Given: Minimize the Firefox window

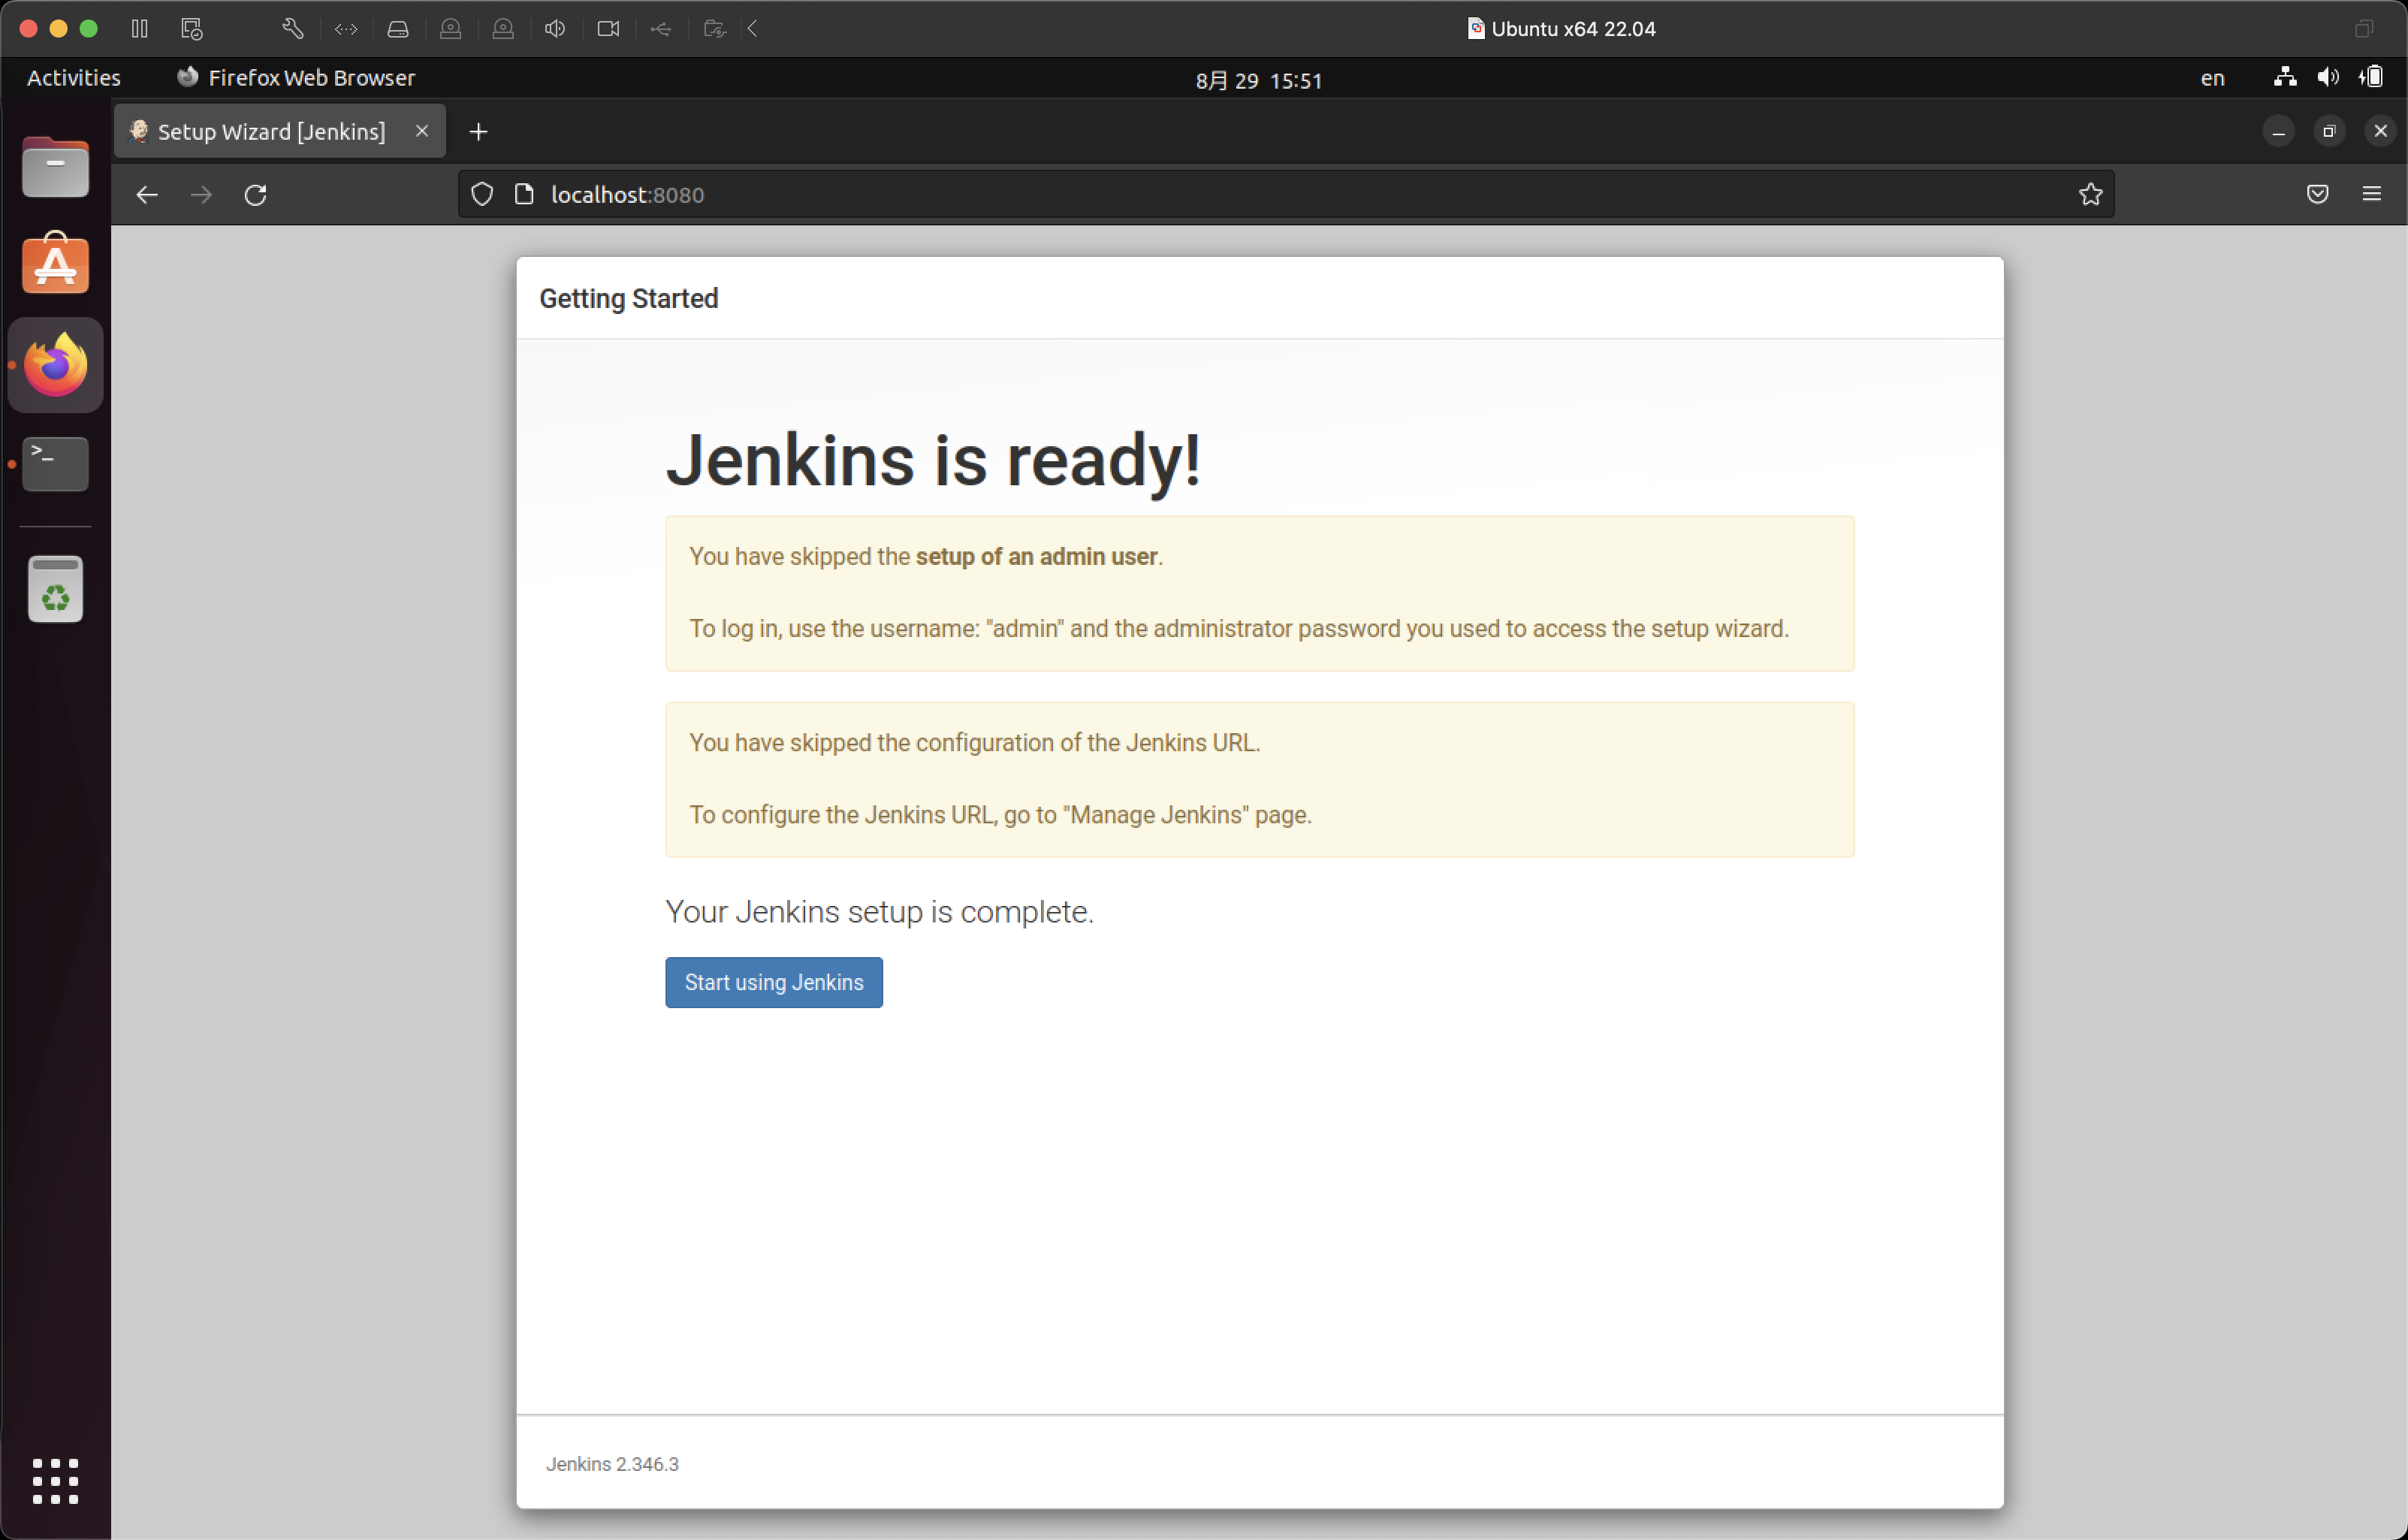Looking at the screenshot, I should (2278, 131).
